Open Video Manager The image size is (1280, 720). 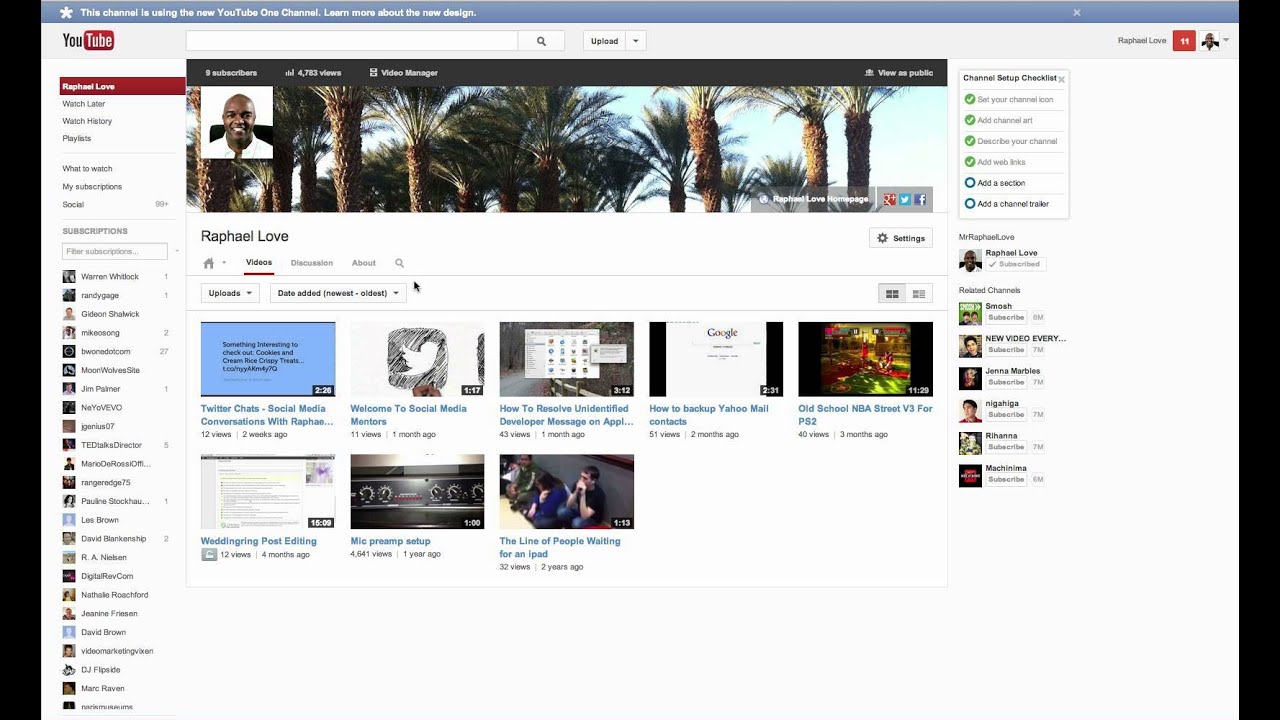[x=403, y=73]
